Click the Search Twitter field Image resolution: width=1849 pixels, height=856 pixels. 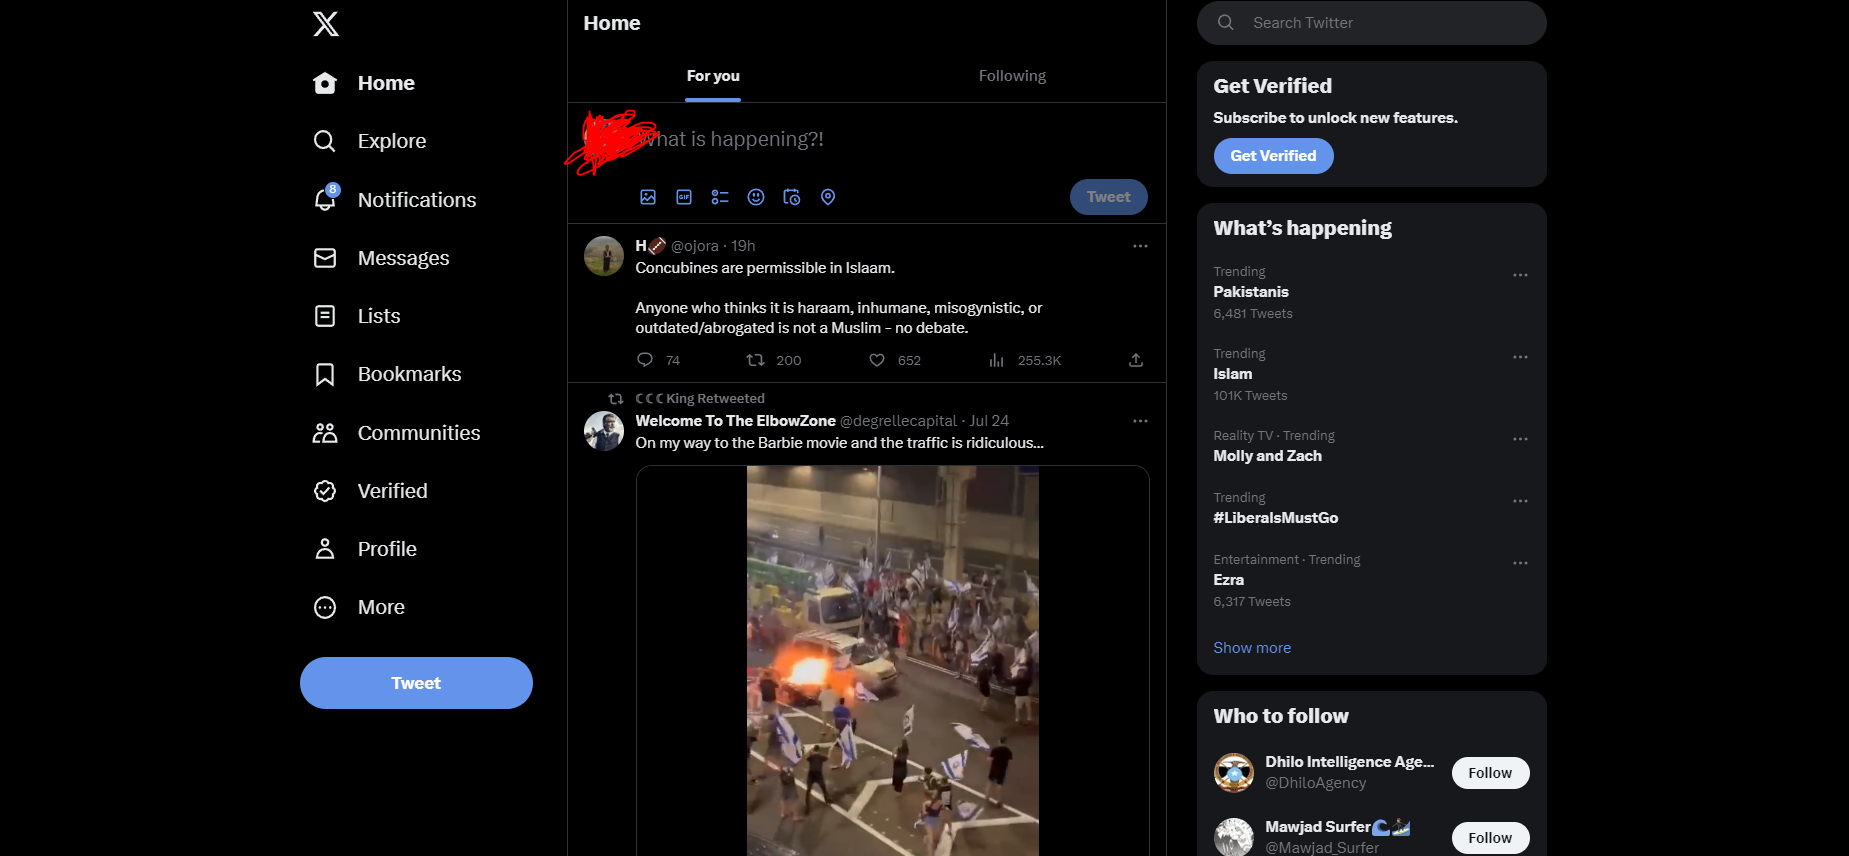1372,23
